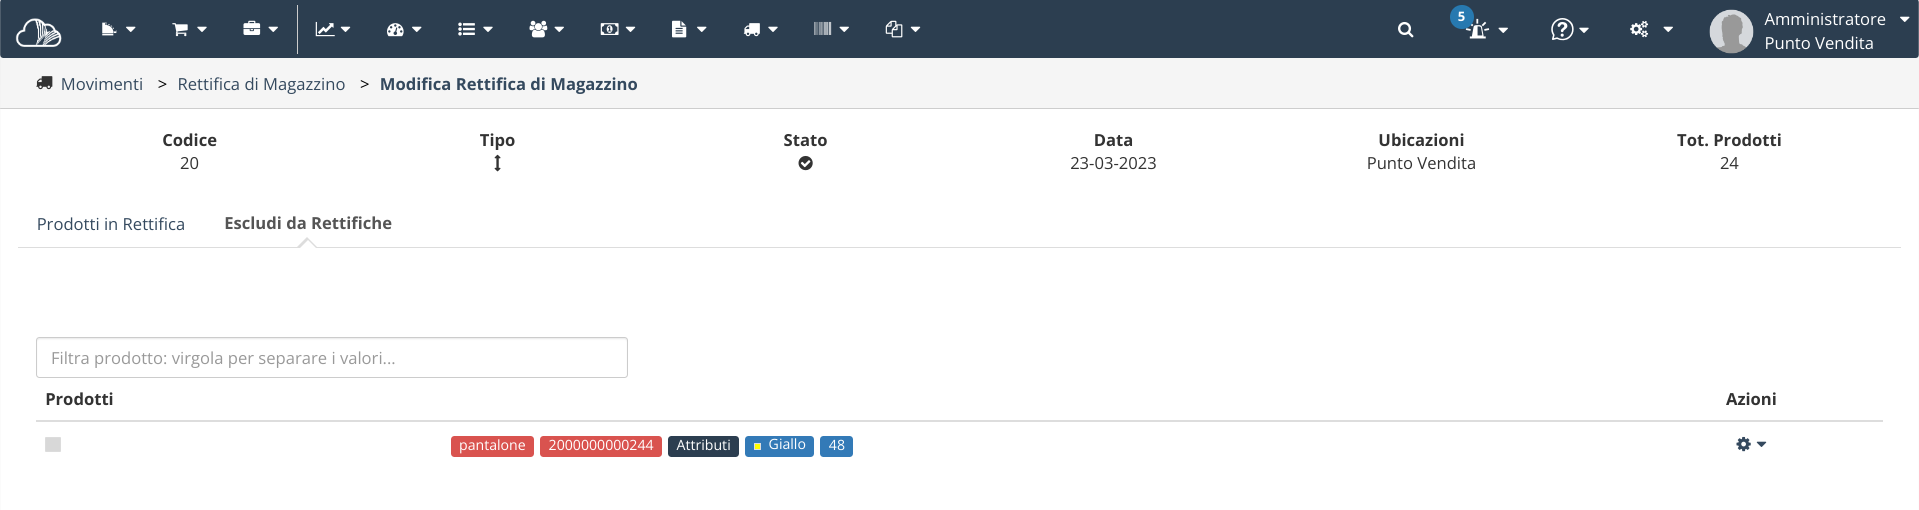The image size is (1919, 510).
Task: Open the documents page menu
Action: coord(689,30)
